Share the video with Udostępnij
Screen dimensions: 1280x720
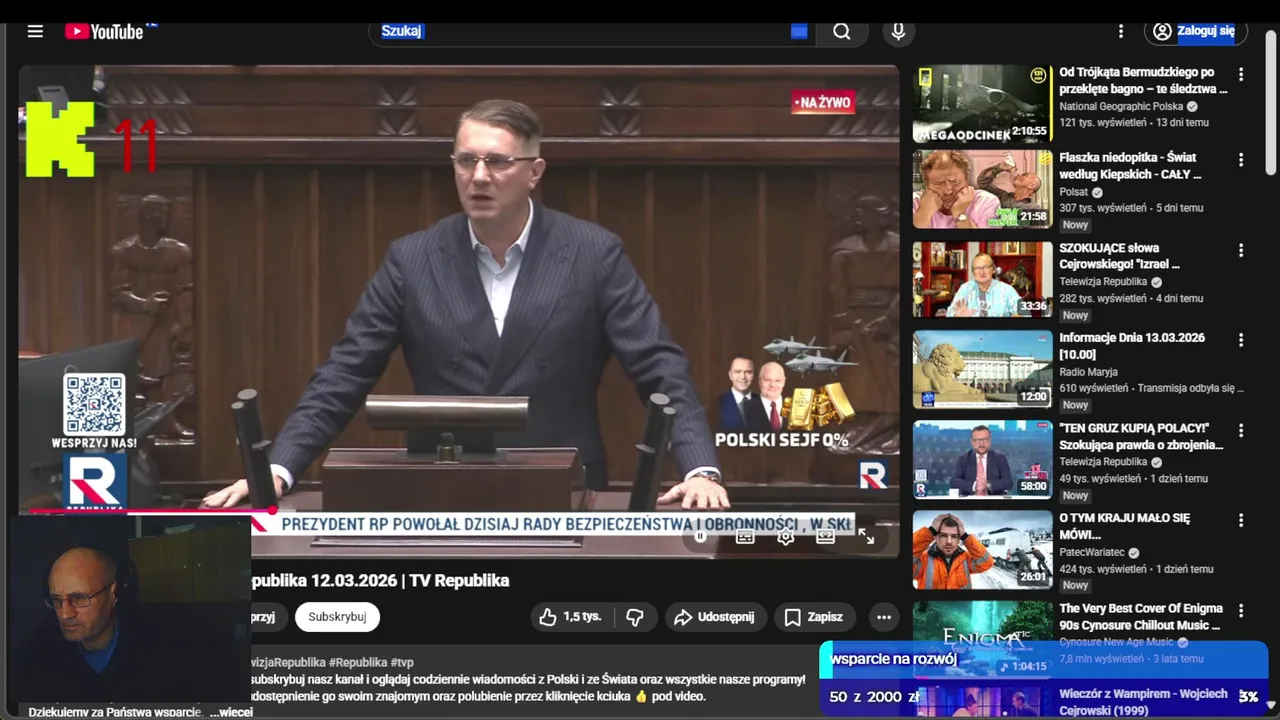pyautogui.click(x=714, y=617)
